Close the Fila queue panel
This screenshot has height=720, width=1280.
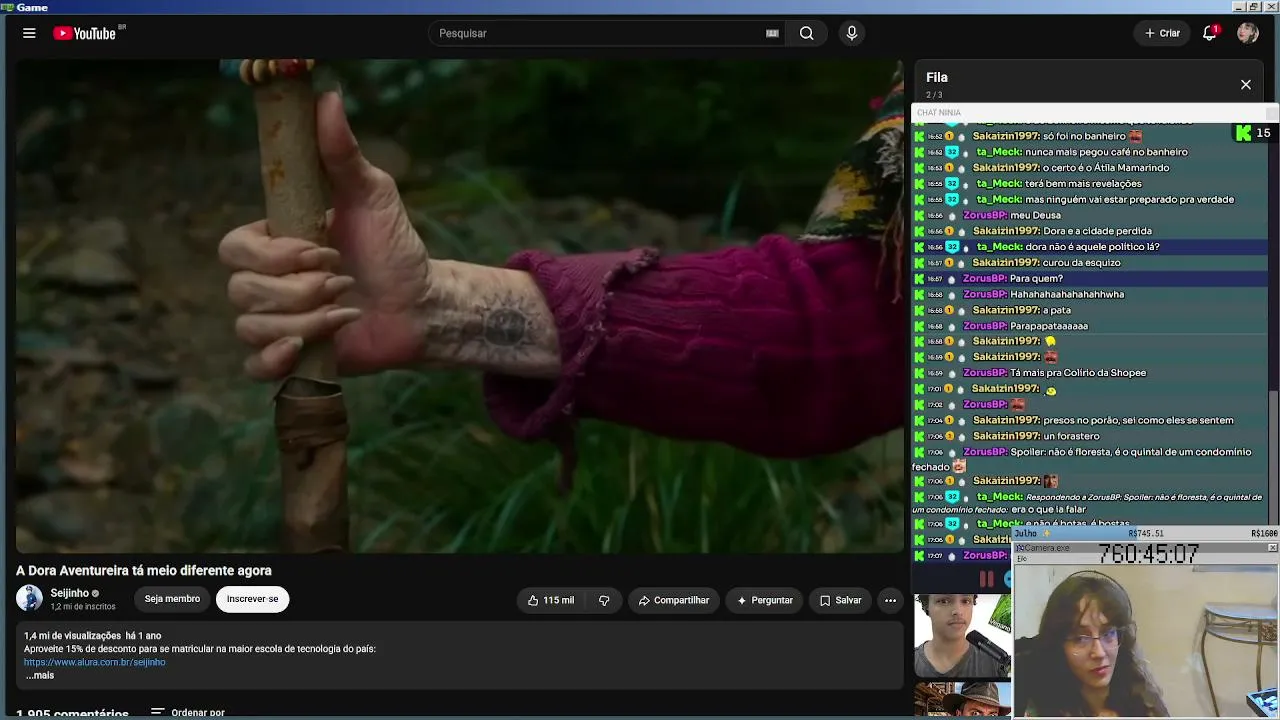(1246, 85)
